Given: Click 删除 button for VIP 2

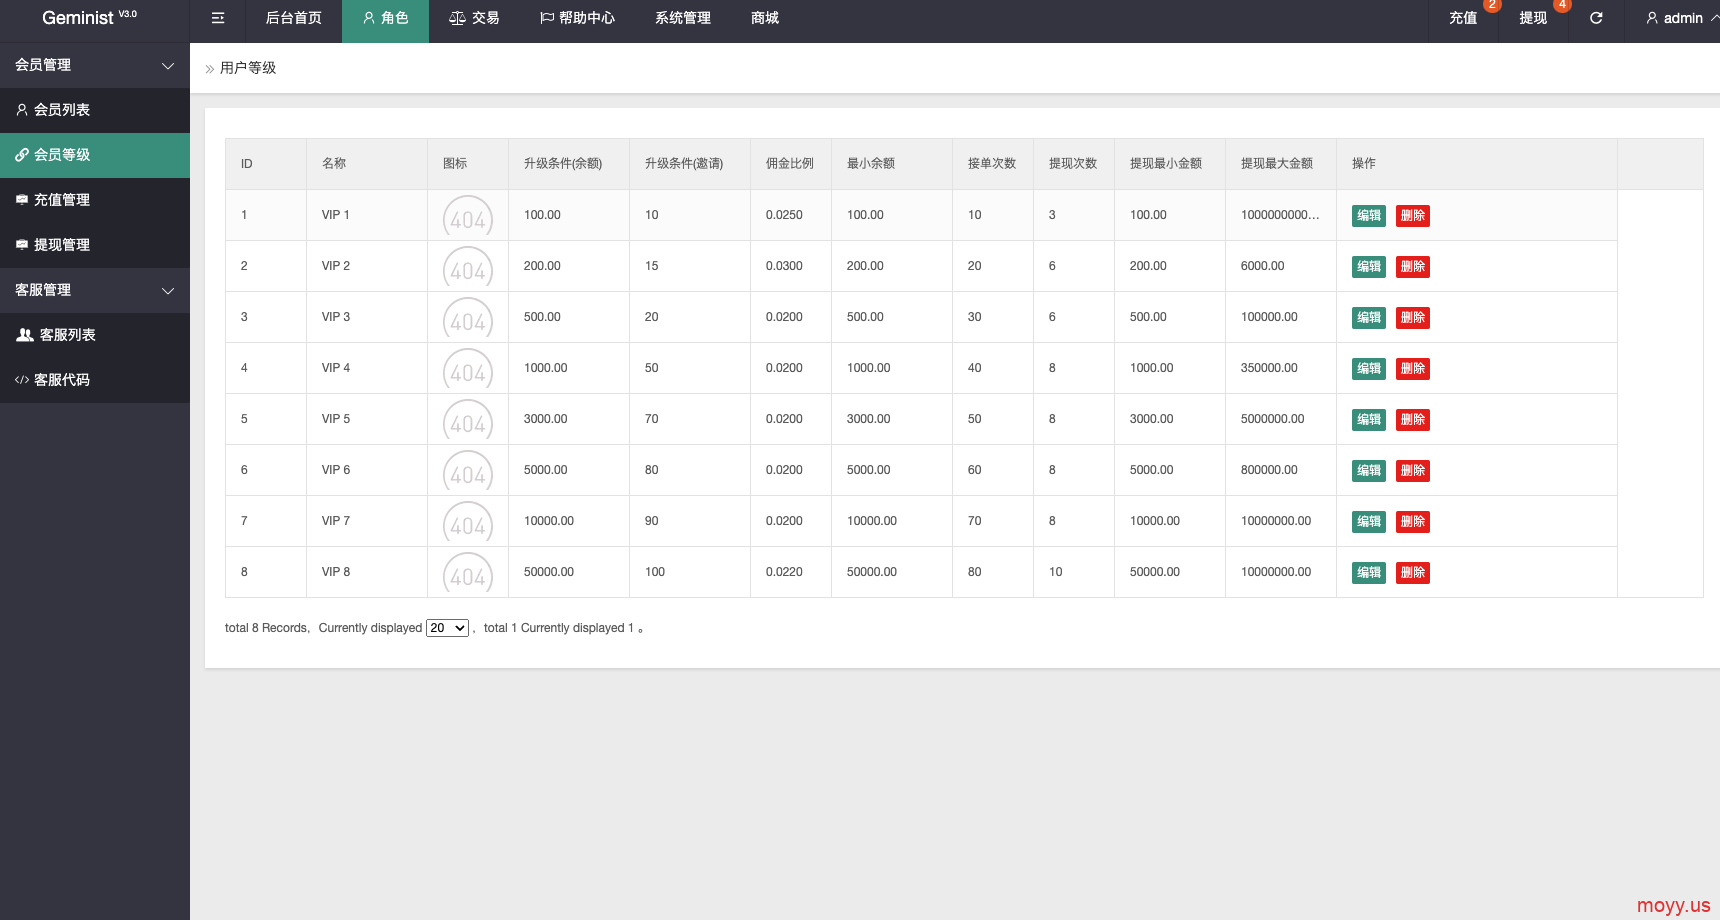Looking at the screenshot, I should tap(1413, 267).
